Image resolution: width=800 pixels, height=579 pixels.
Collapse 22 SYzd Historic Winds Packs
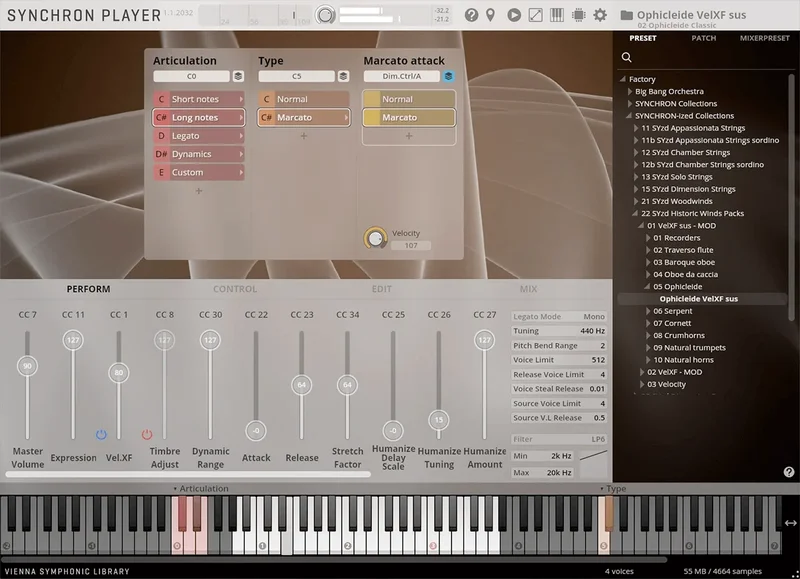point(635,213)
